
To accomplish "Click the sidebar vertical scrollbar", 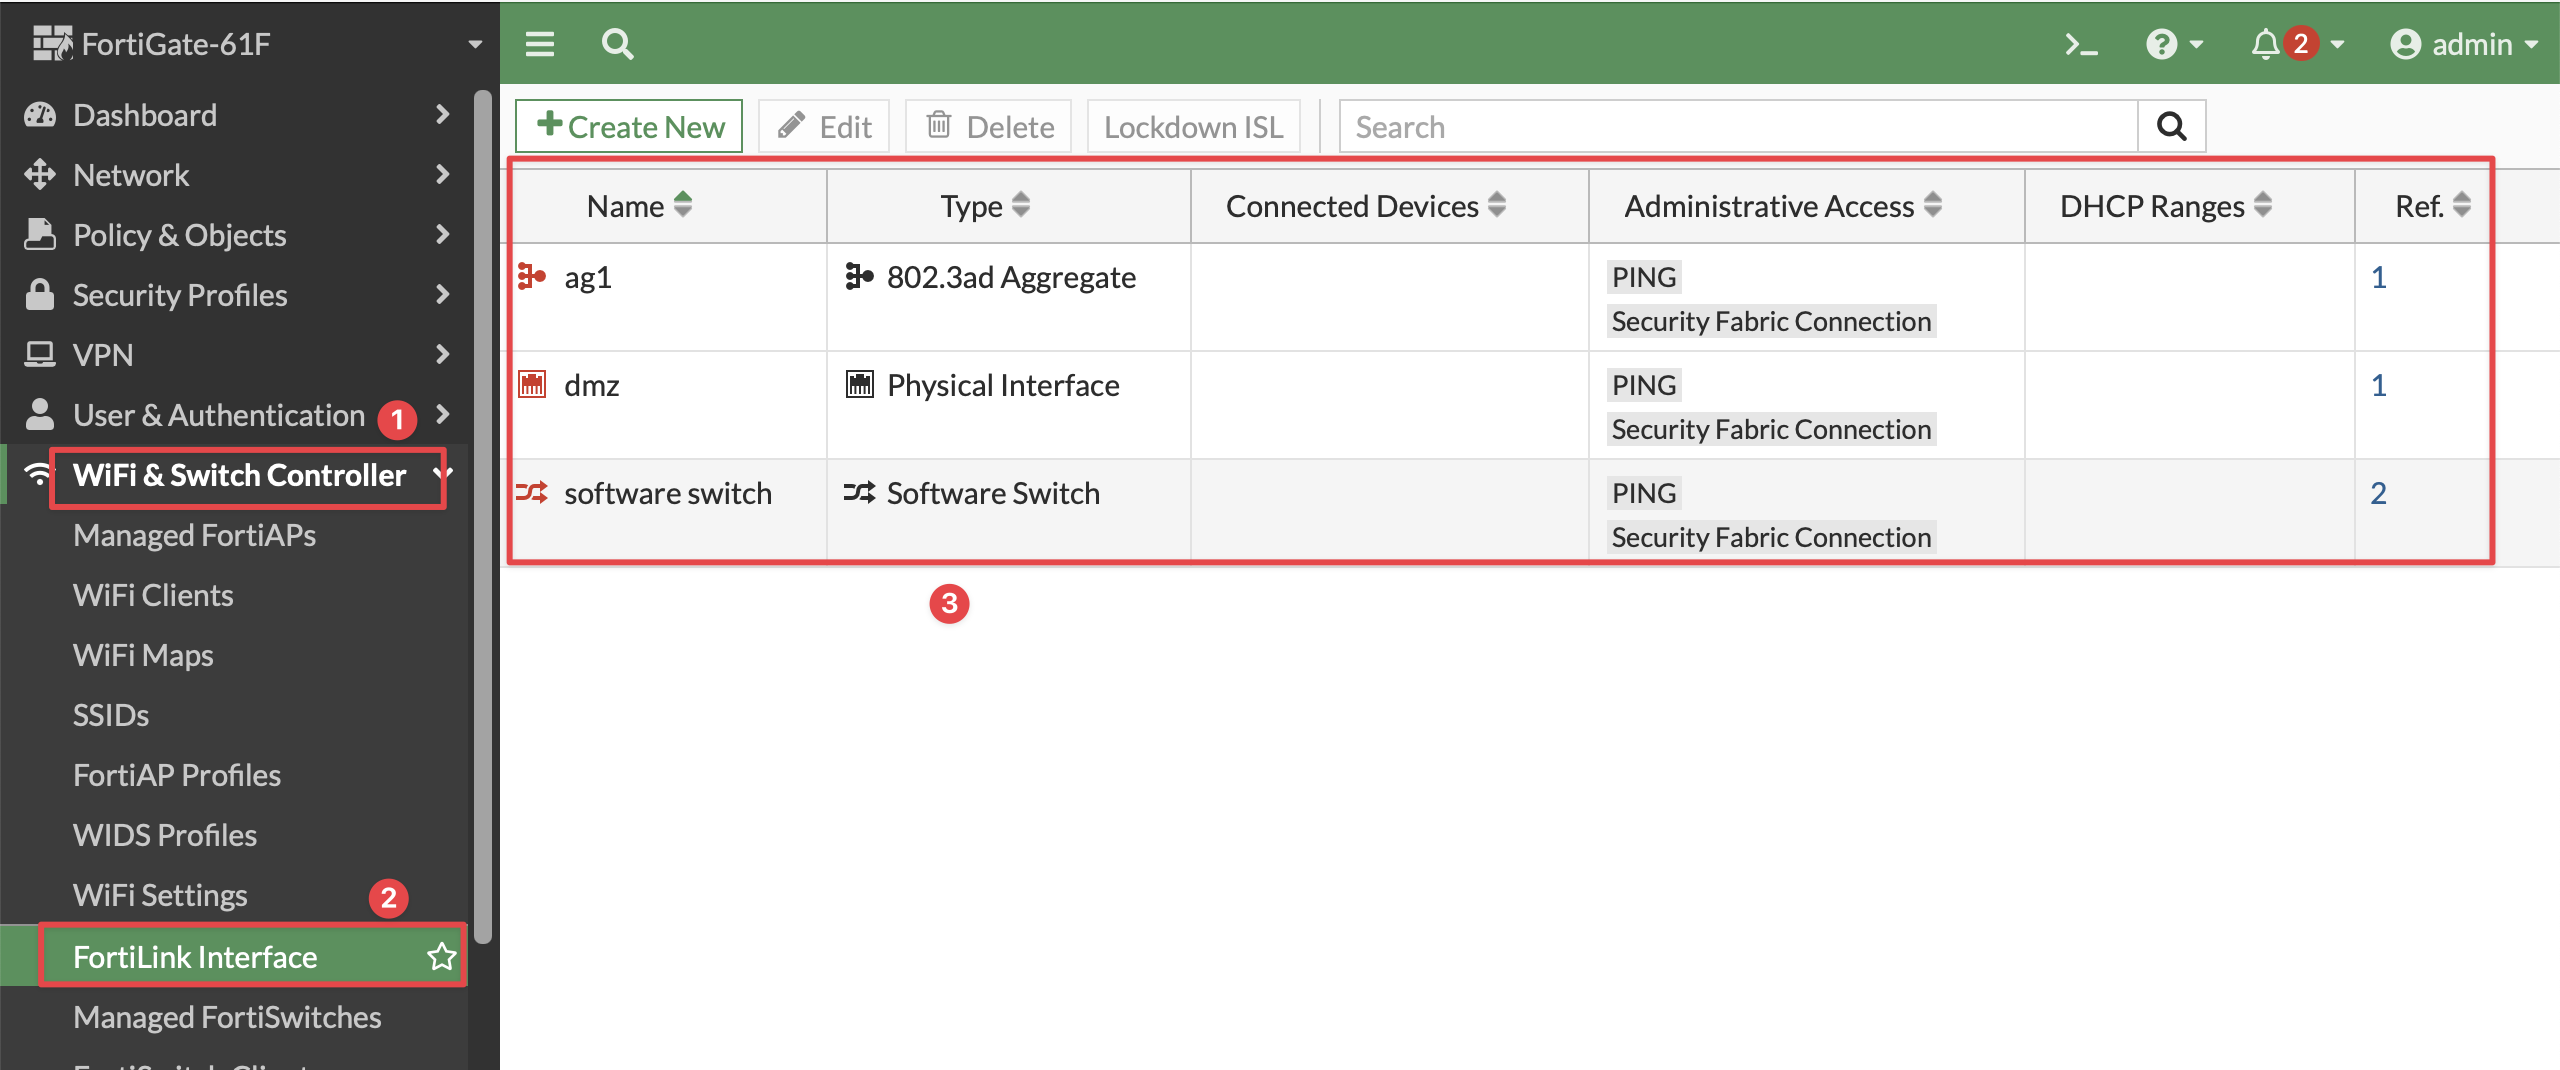I will coord(483,517).
